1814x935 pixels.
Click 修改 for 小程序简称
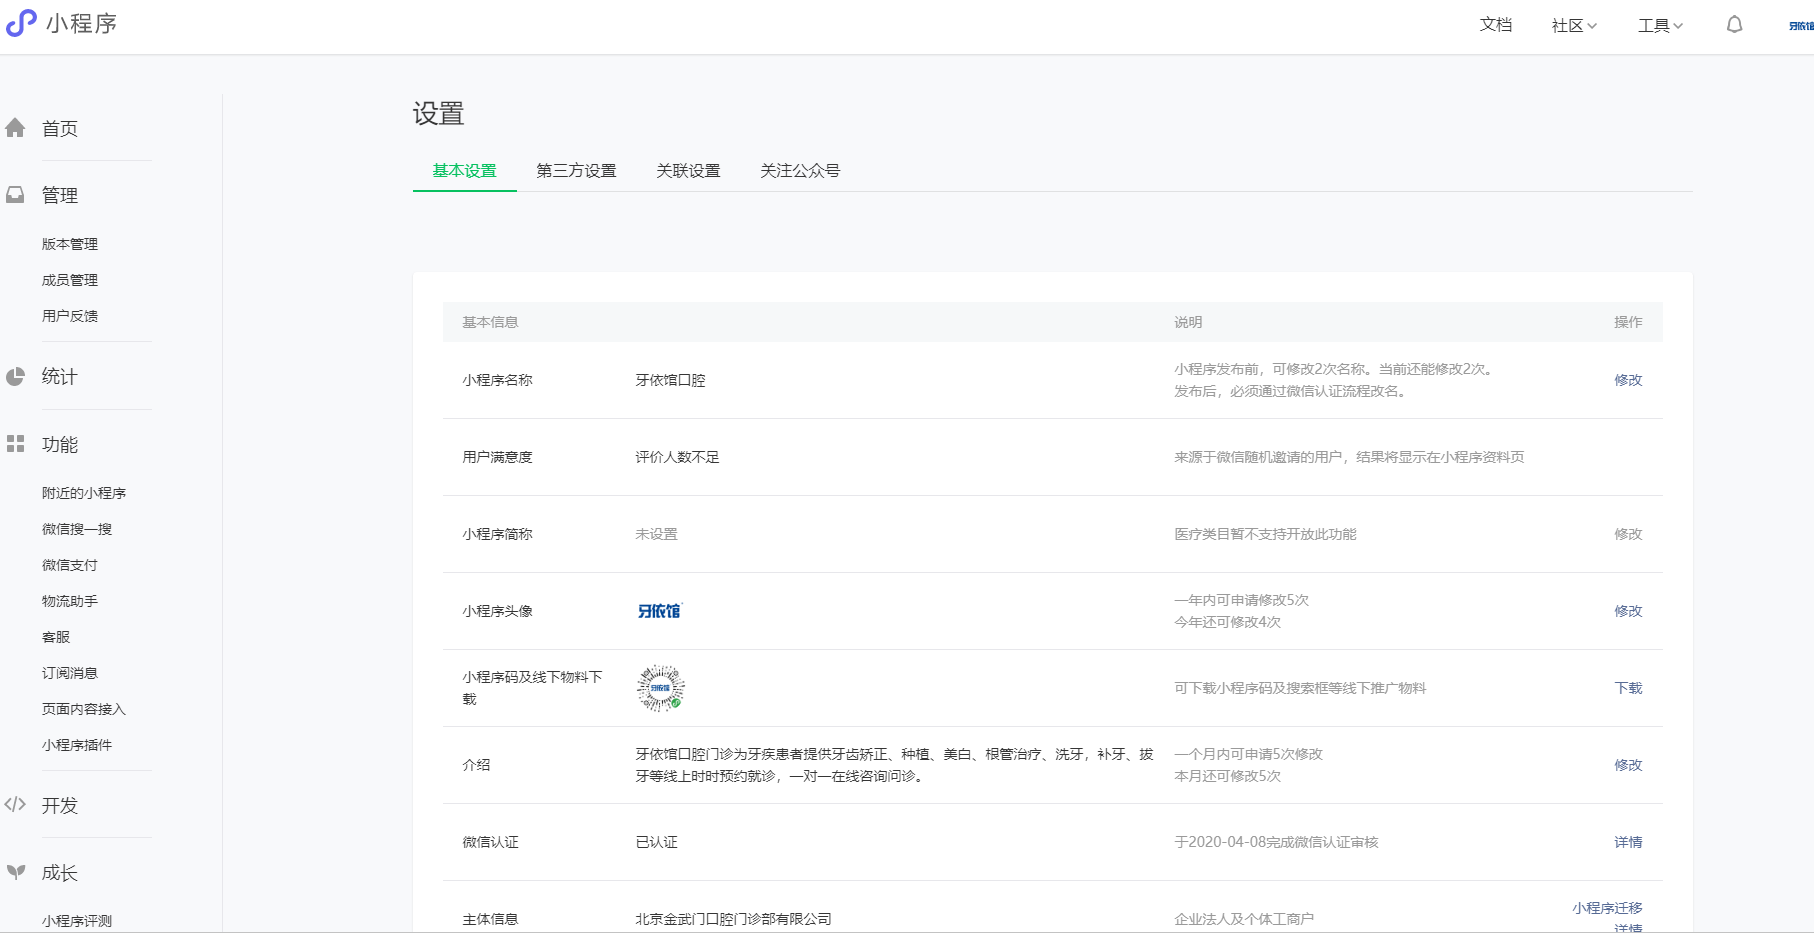coord(1628,534)
